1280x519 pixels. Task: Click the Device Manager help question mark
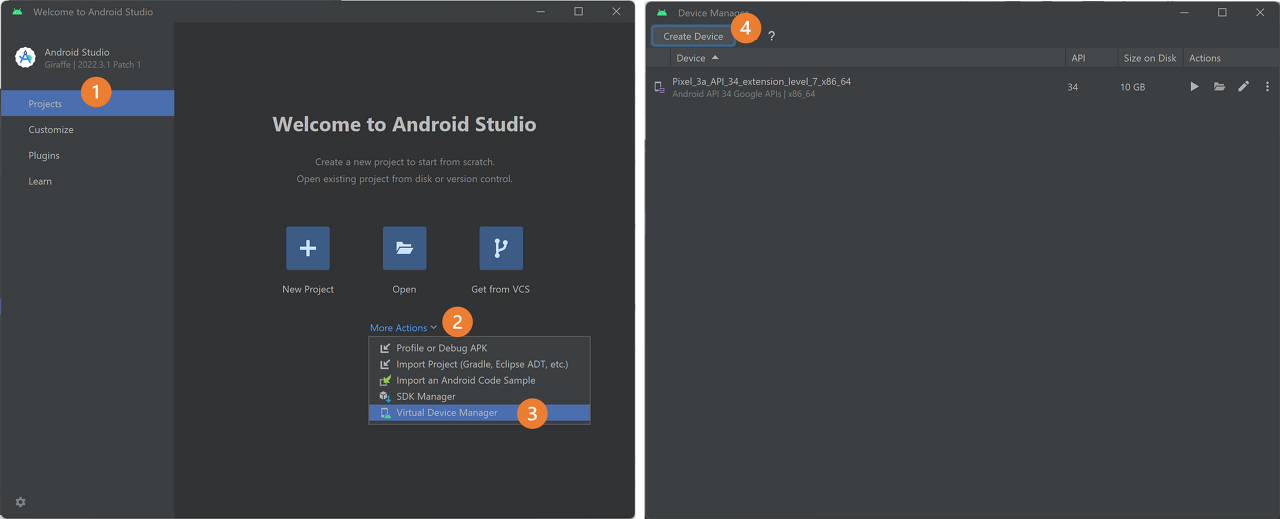[771, 36]
